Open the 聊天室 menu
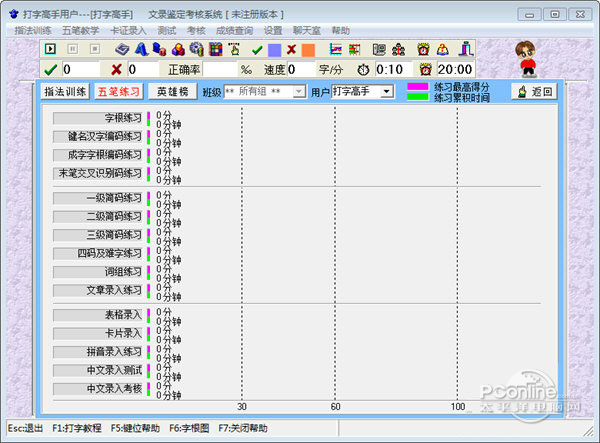 pos(307,31)
